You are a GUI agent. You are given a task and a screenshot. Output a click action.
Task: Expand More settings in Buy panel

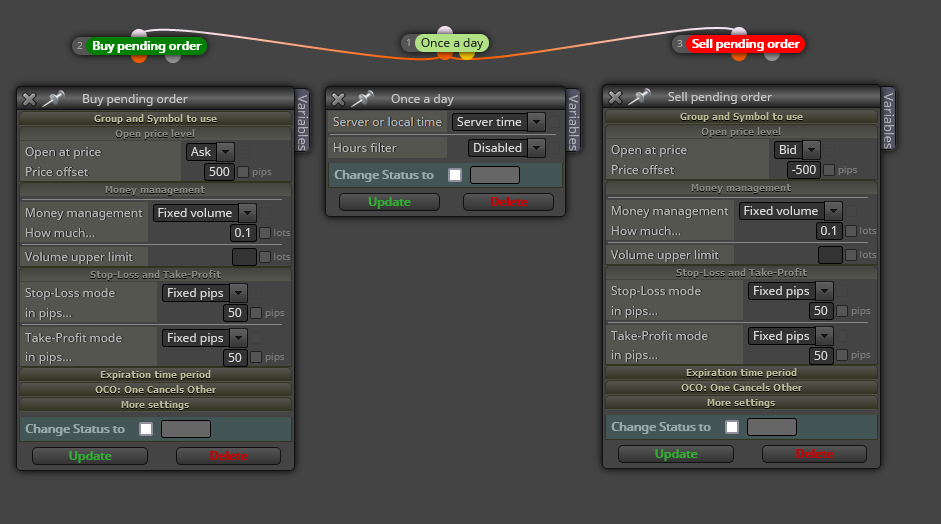click(x=155, y=405)
